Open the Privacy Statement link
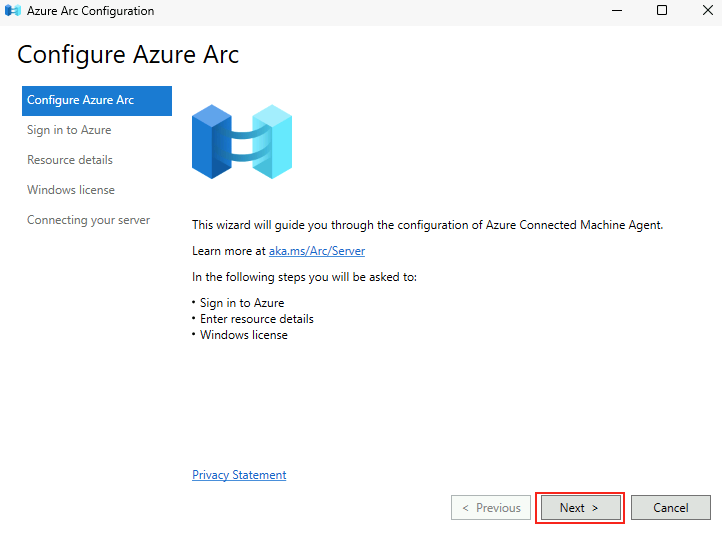This screenshot has height=533, width=722. tap(239, 475)
